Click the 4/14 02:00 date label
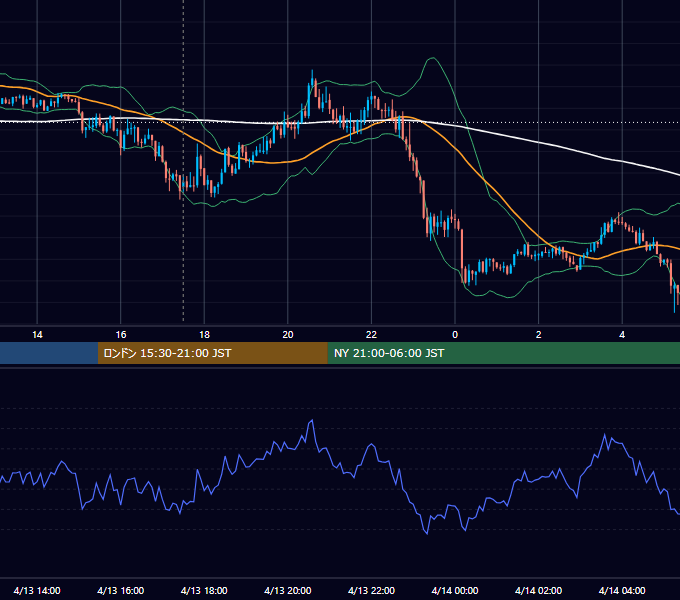Screen dimensions: 680x600 coord(538,590)
